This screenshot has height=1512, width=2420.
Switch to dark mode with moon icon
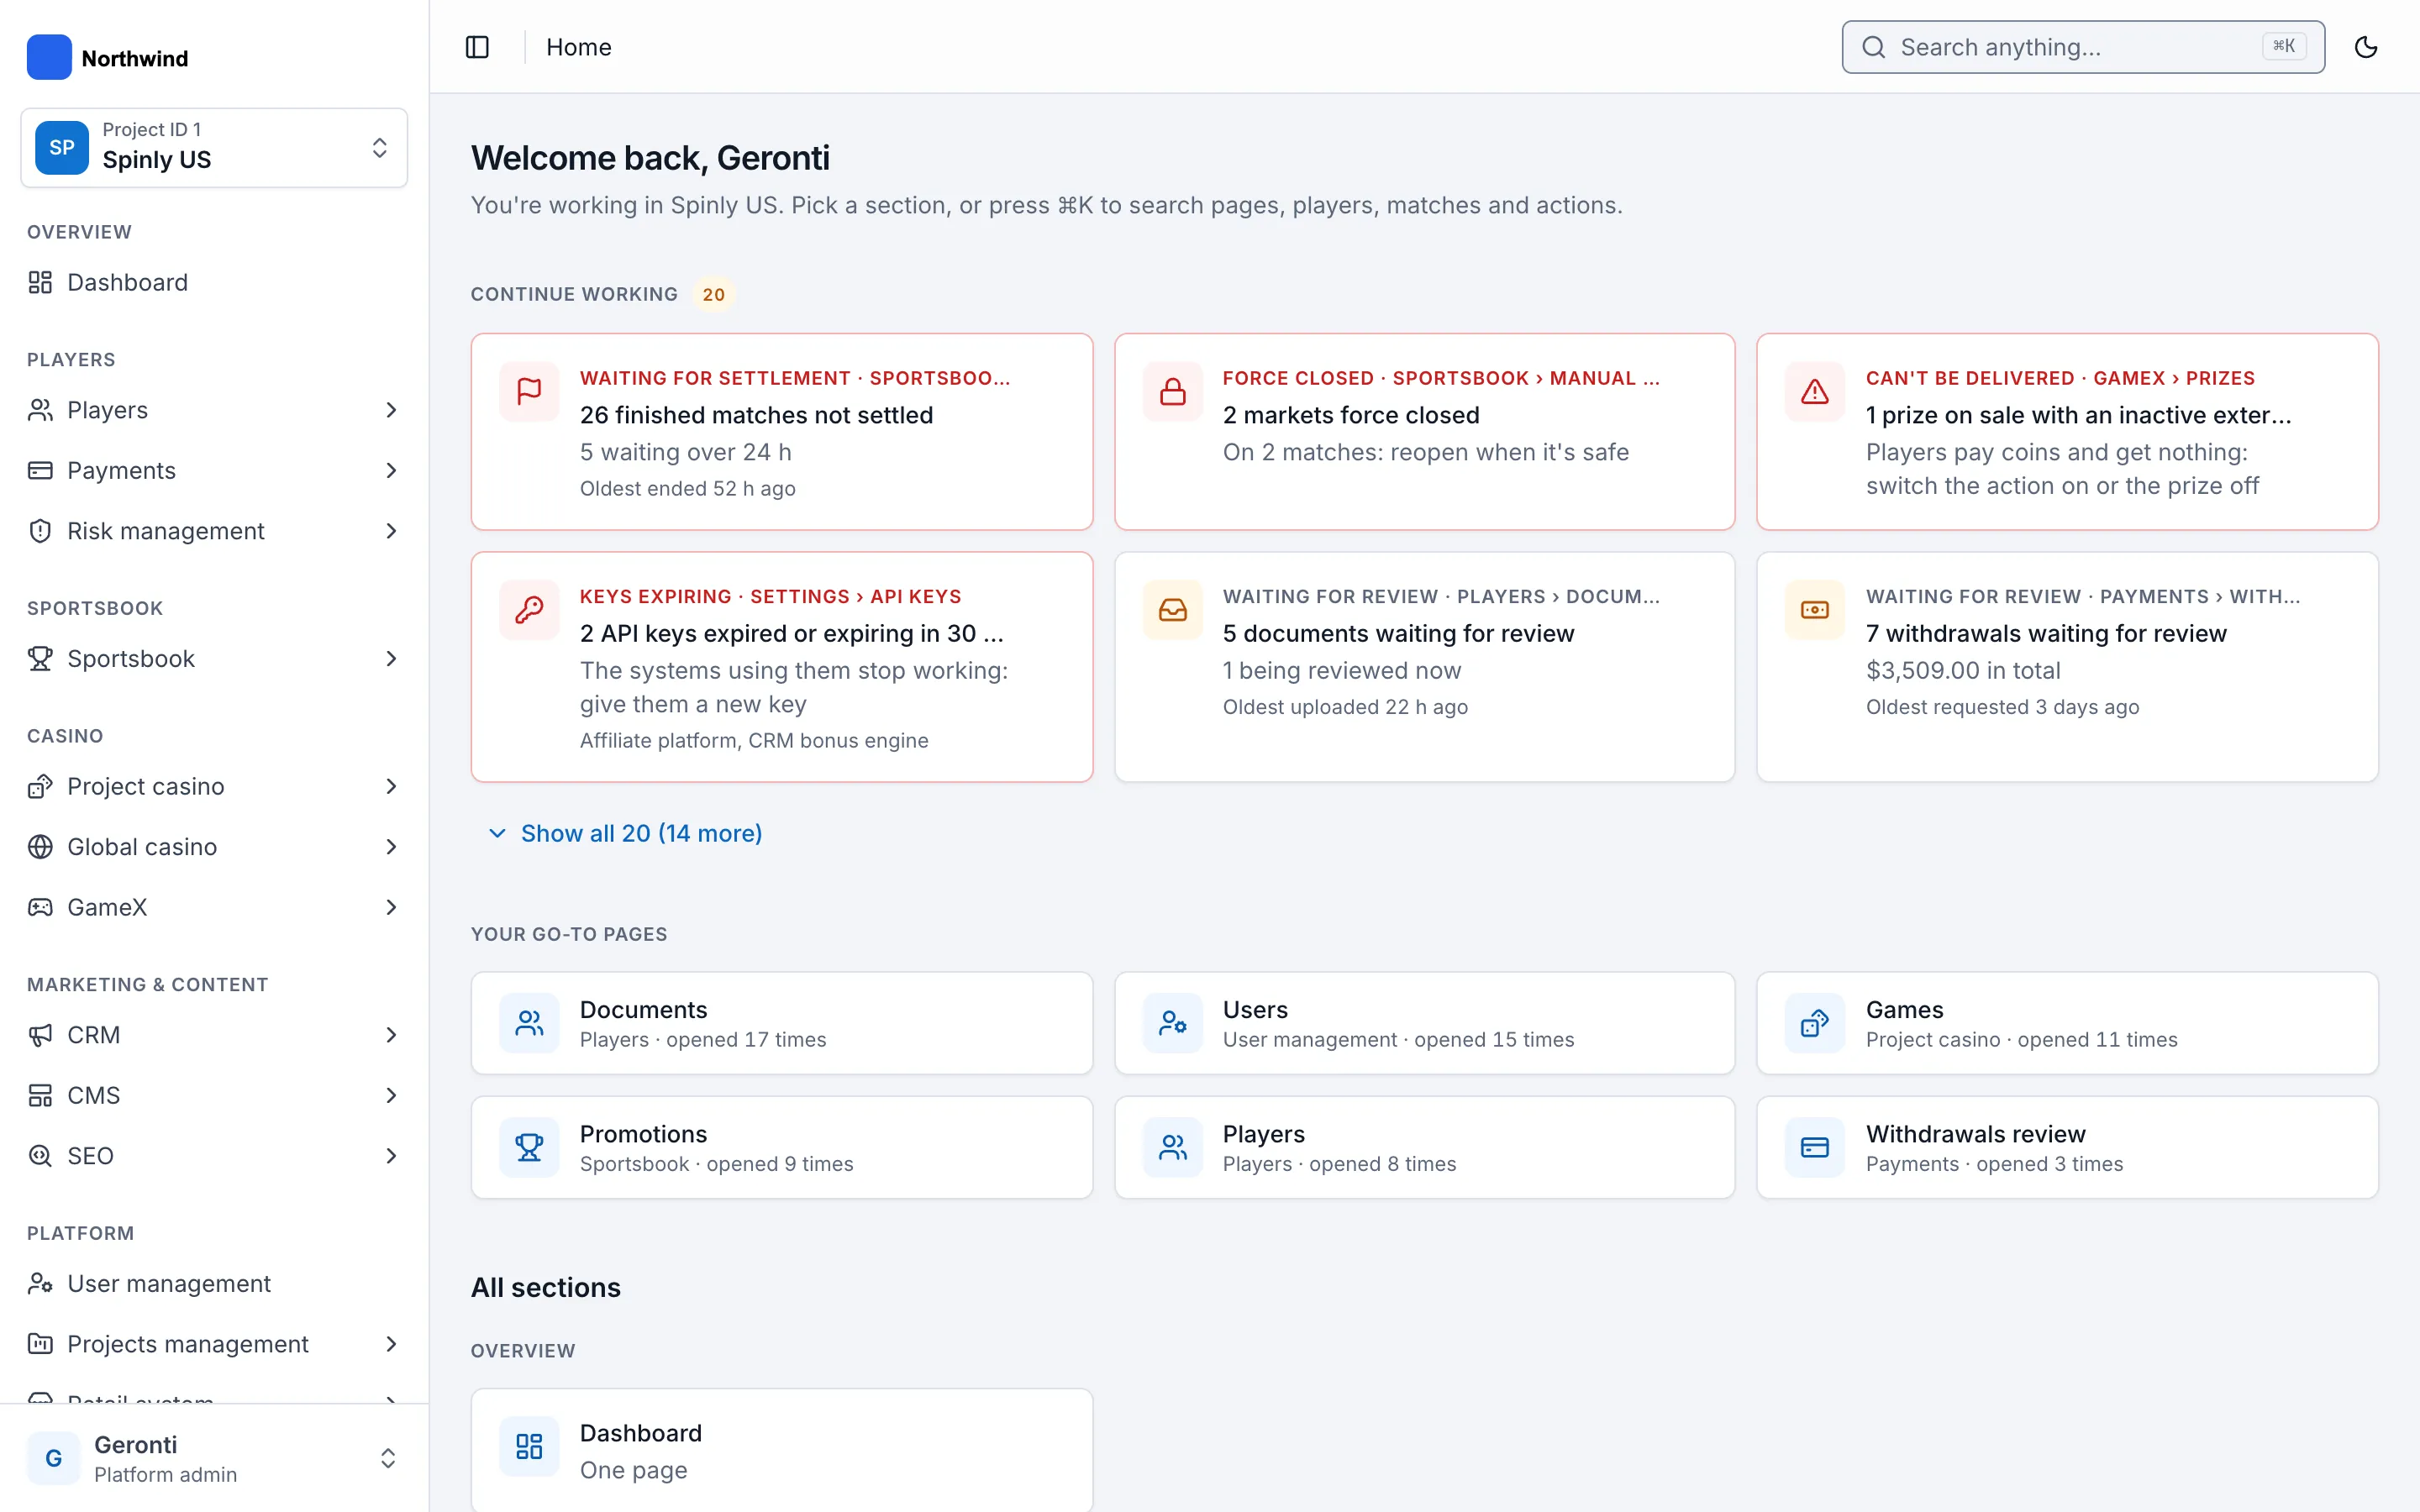(2365, 47)
